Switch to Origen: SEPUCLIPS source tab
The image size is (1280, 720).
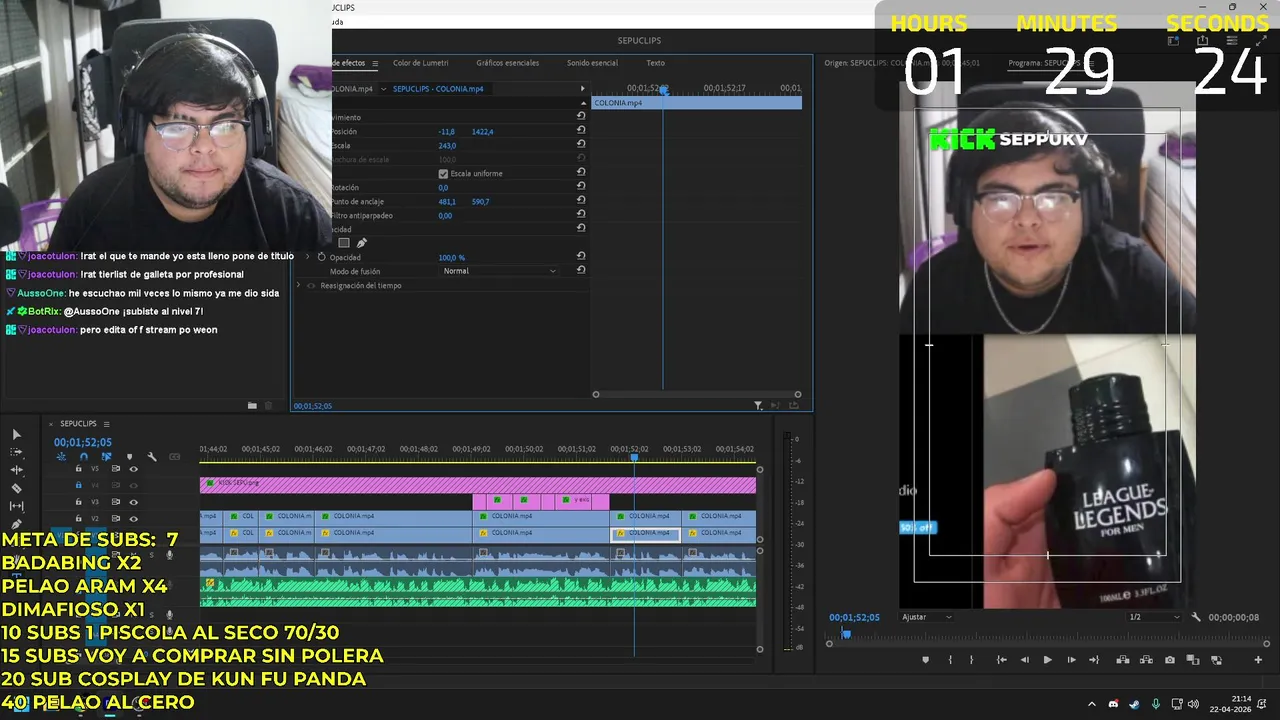coord(902,63)
